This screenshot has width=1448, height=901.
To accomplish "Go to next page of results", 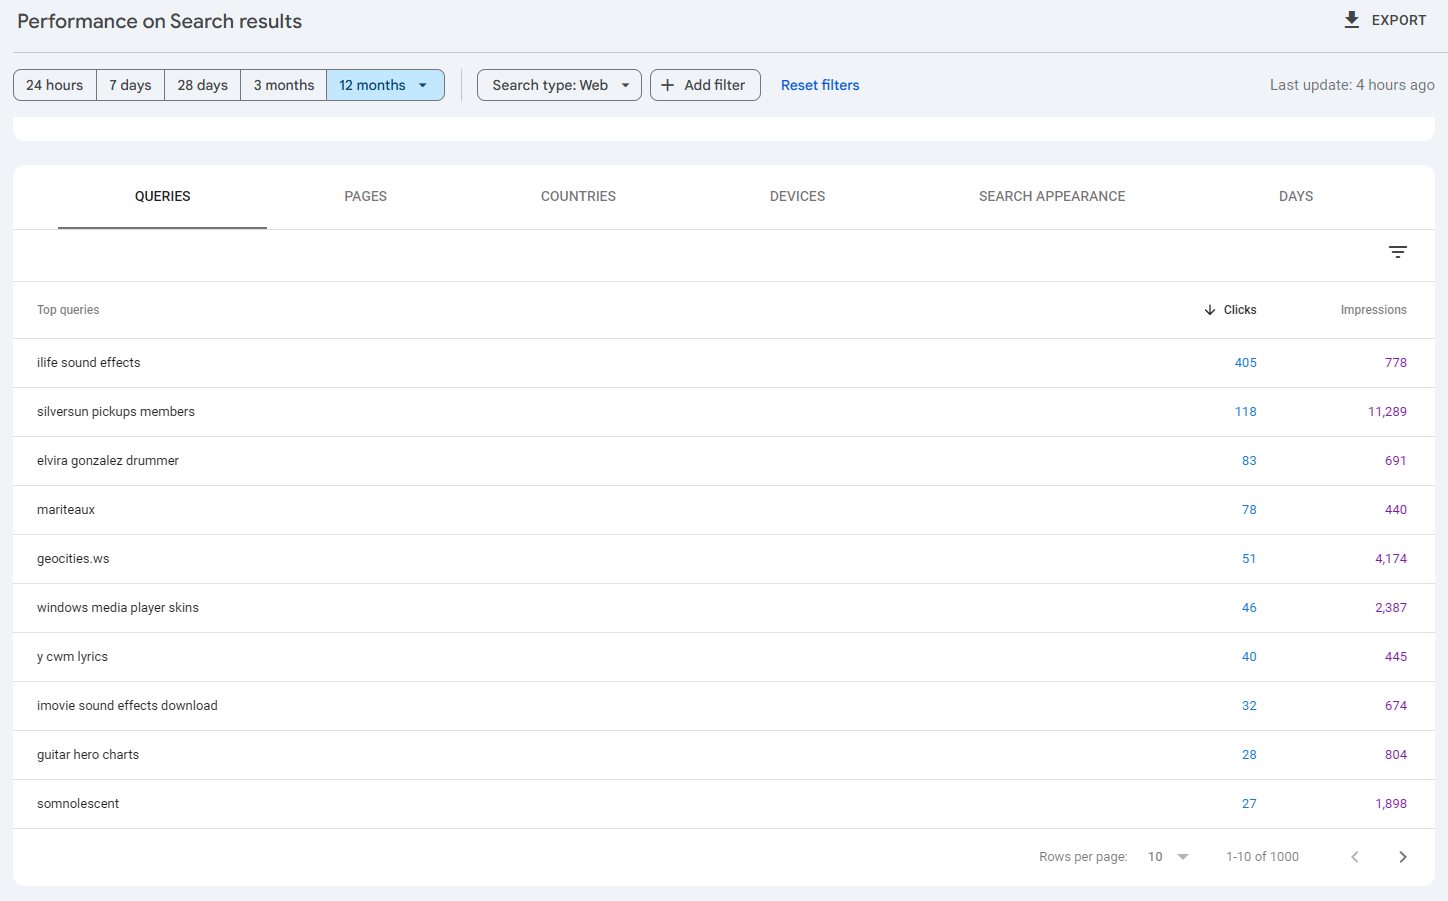I will click(x=1402, y=857).
